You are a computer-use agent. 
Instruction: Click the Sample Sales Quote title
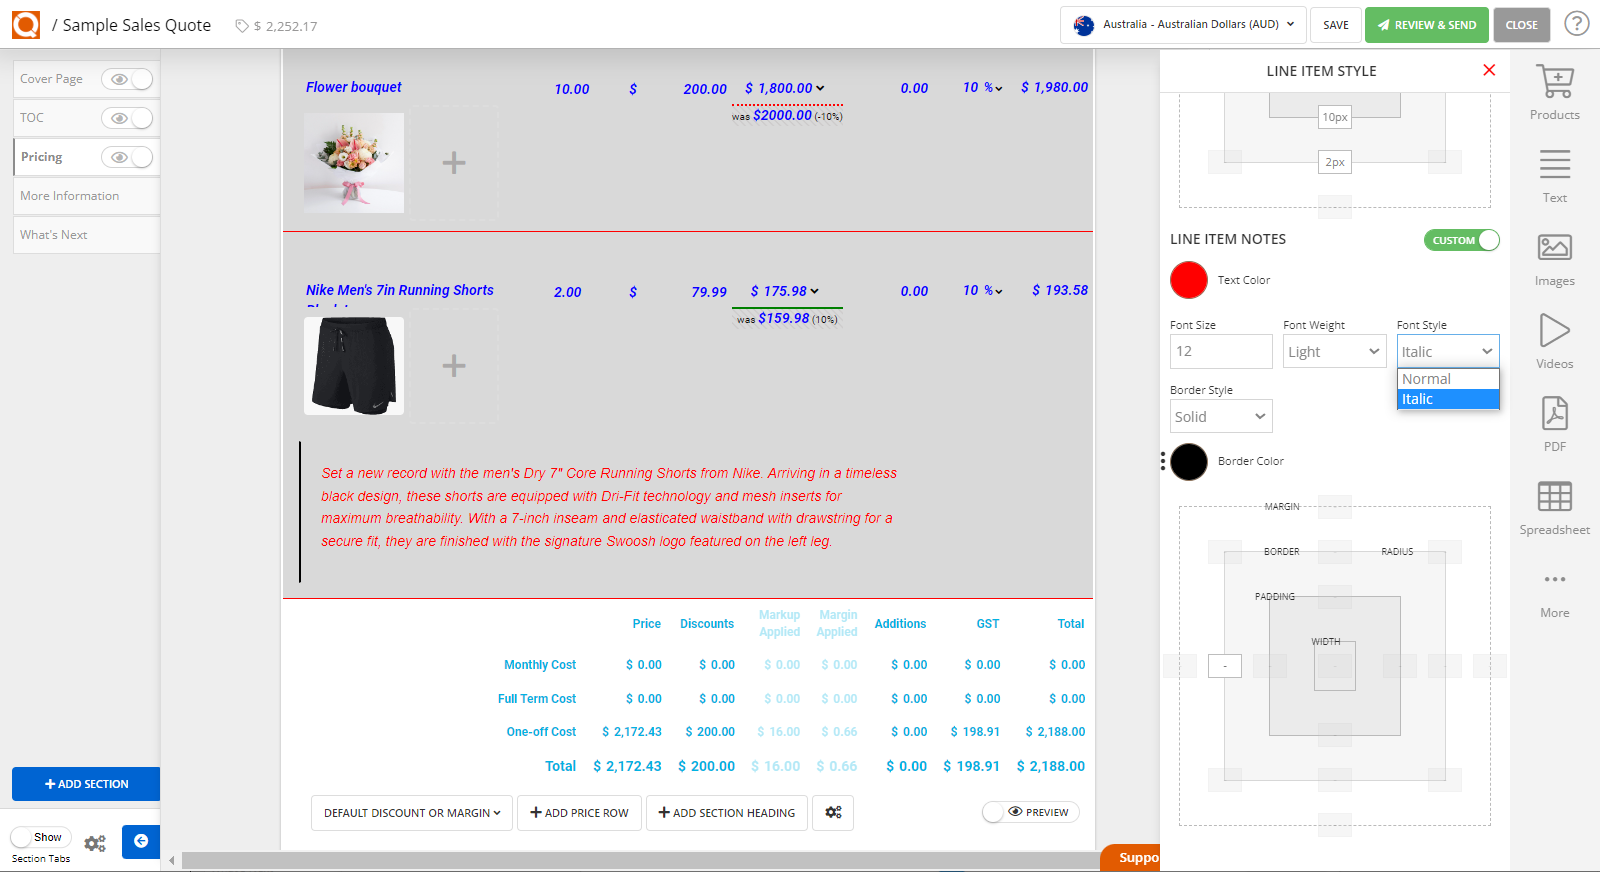click(137, 25)
